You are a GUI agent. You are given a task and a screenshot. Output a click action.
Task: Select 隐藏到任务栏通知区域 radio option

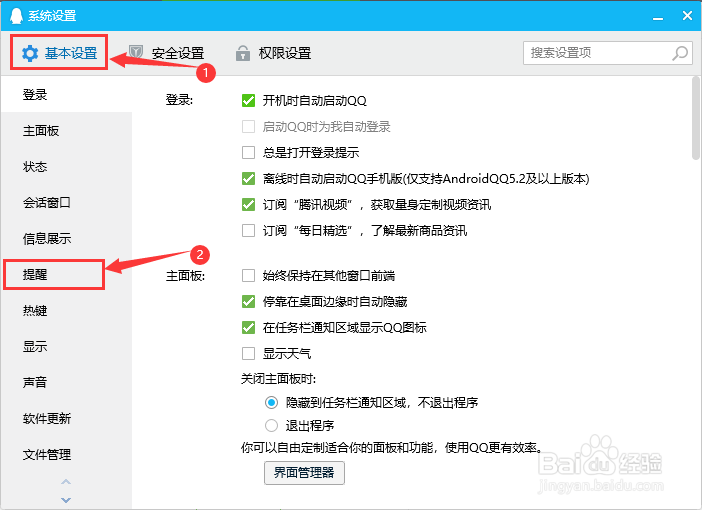pos(271,403)
